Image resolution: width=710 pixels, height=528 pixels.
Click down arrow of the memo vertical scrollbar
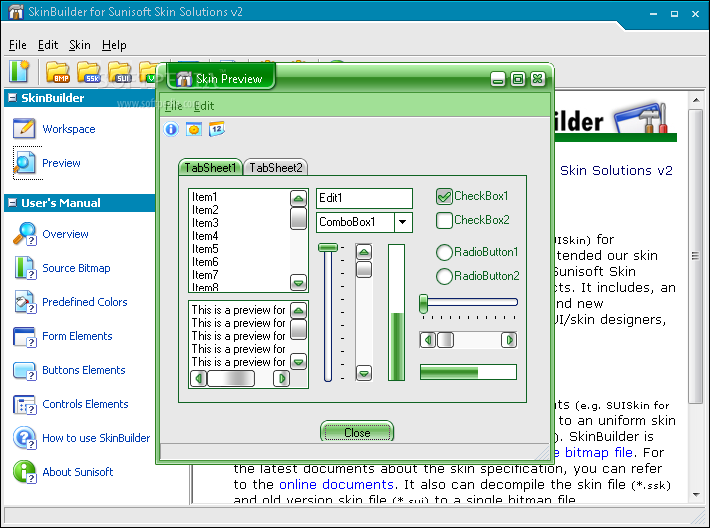tap(298, 361)
